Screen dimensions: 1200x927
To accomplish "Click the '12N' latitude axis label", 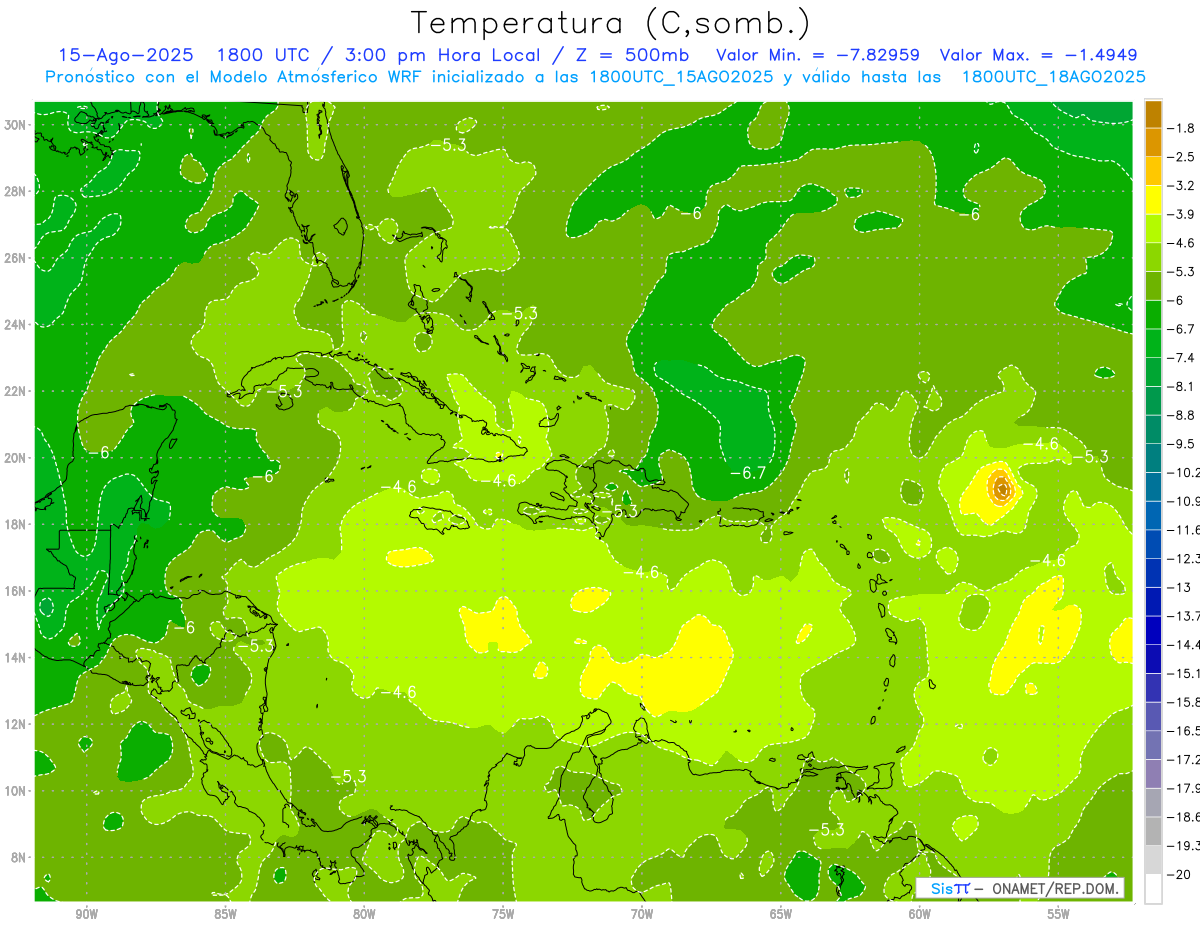I will pos(17,724).
